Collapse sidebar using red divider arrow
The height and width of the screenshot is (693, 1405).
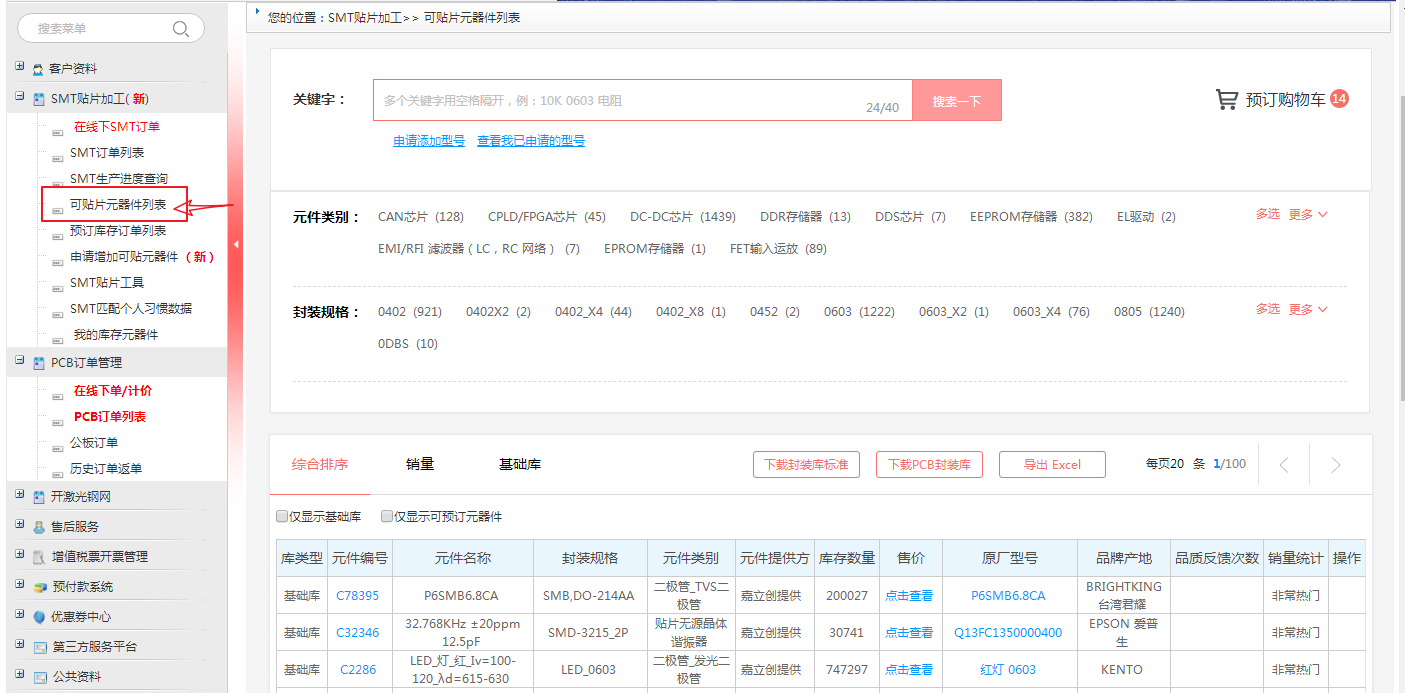tap(236, 244)
